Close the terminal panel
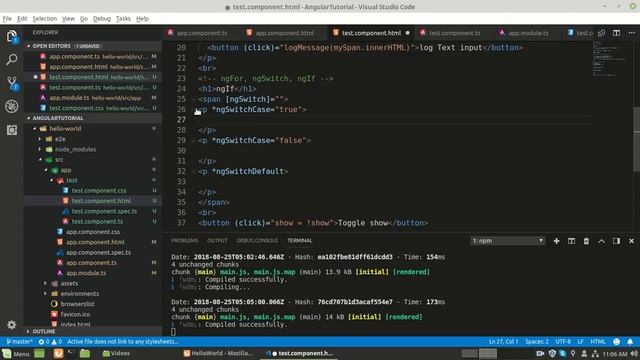Screen dimensions: 640x360 point(631,241)
